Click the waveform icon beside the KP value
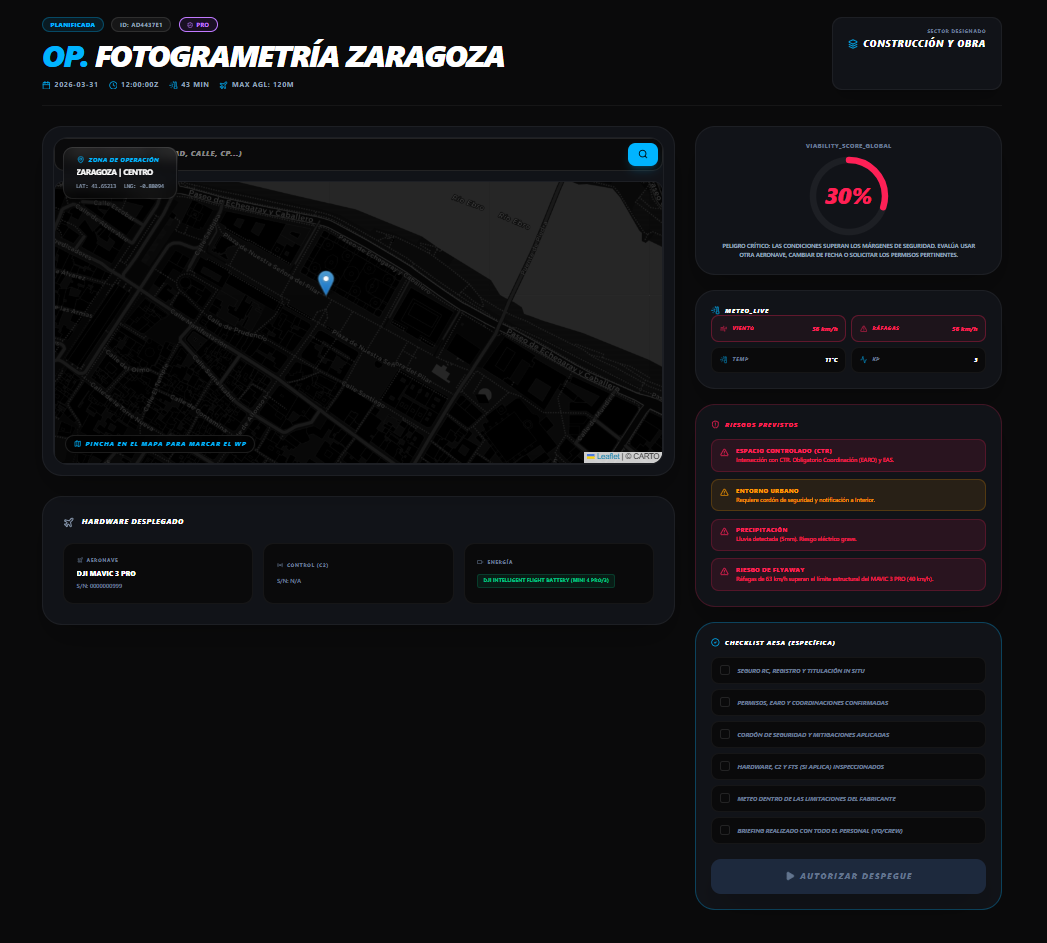This screenshot has width=1047, height=943. click(864, 359)
